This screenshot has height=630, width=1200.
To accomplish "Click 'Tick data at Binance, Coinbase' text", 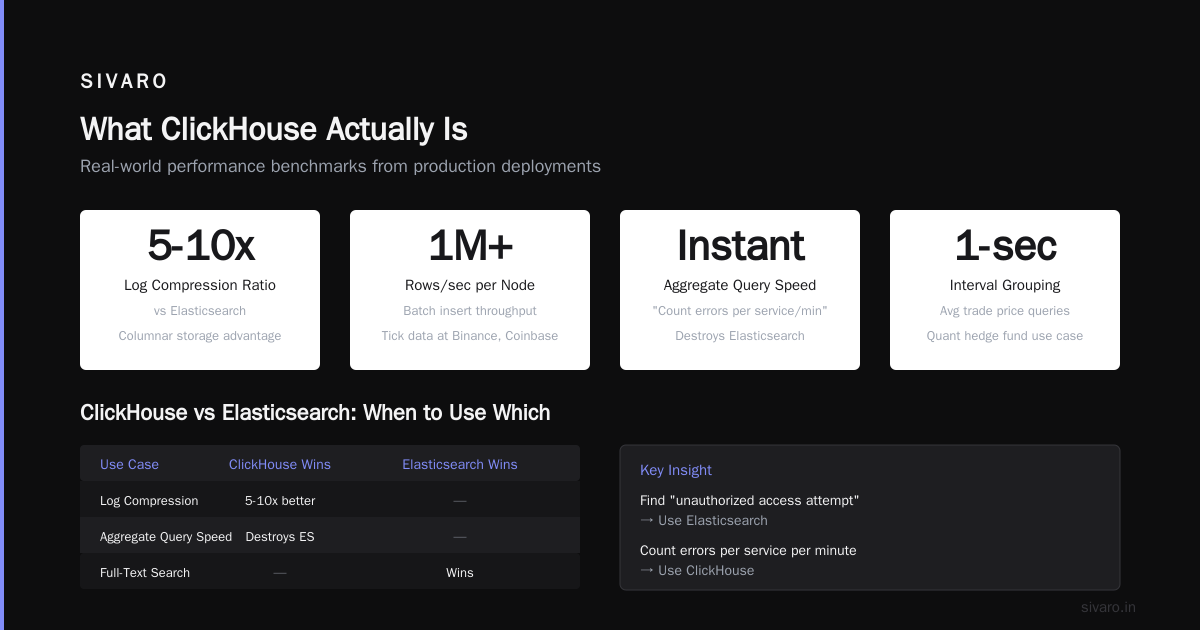I will [470, 336].
